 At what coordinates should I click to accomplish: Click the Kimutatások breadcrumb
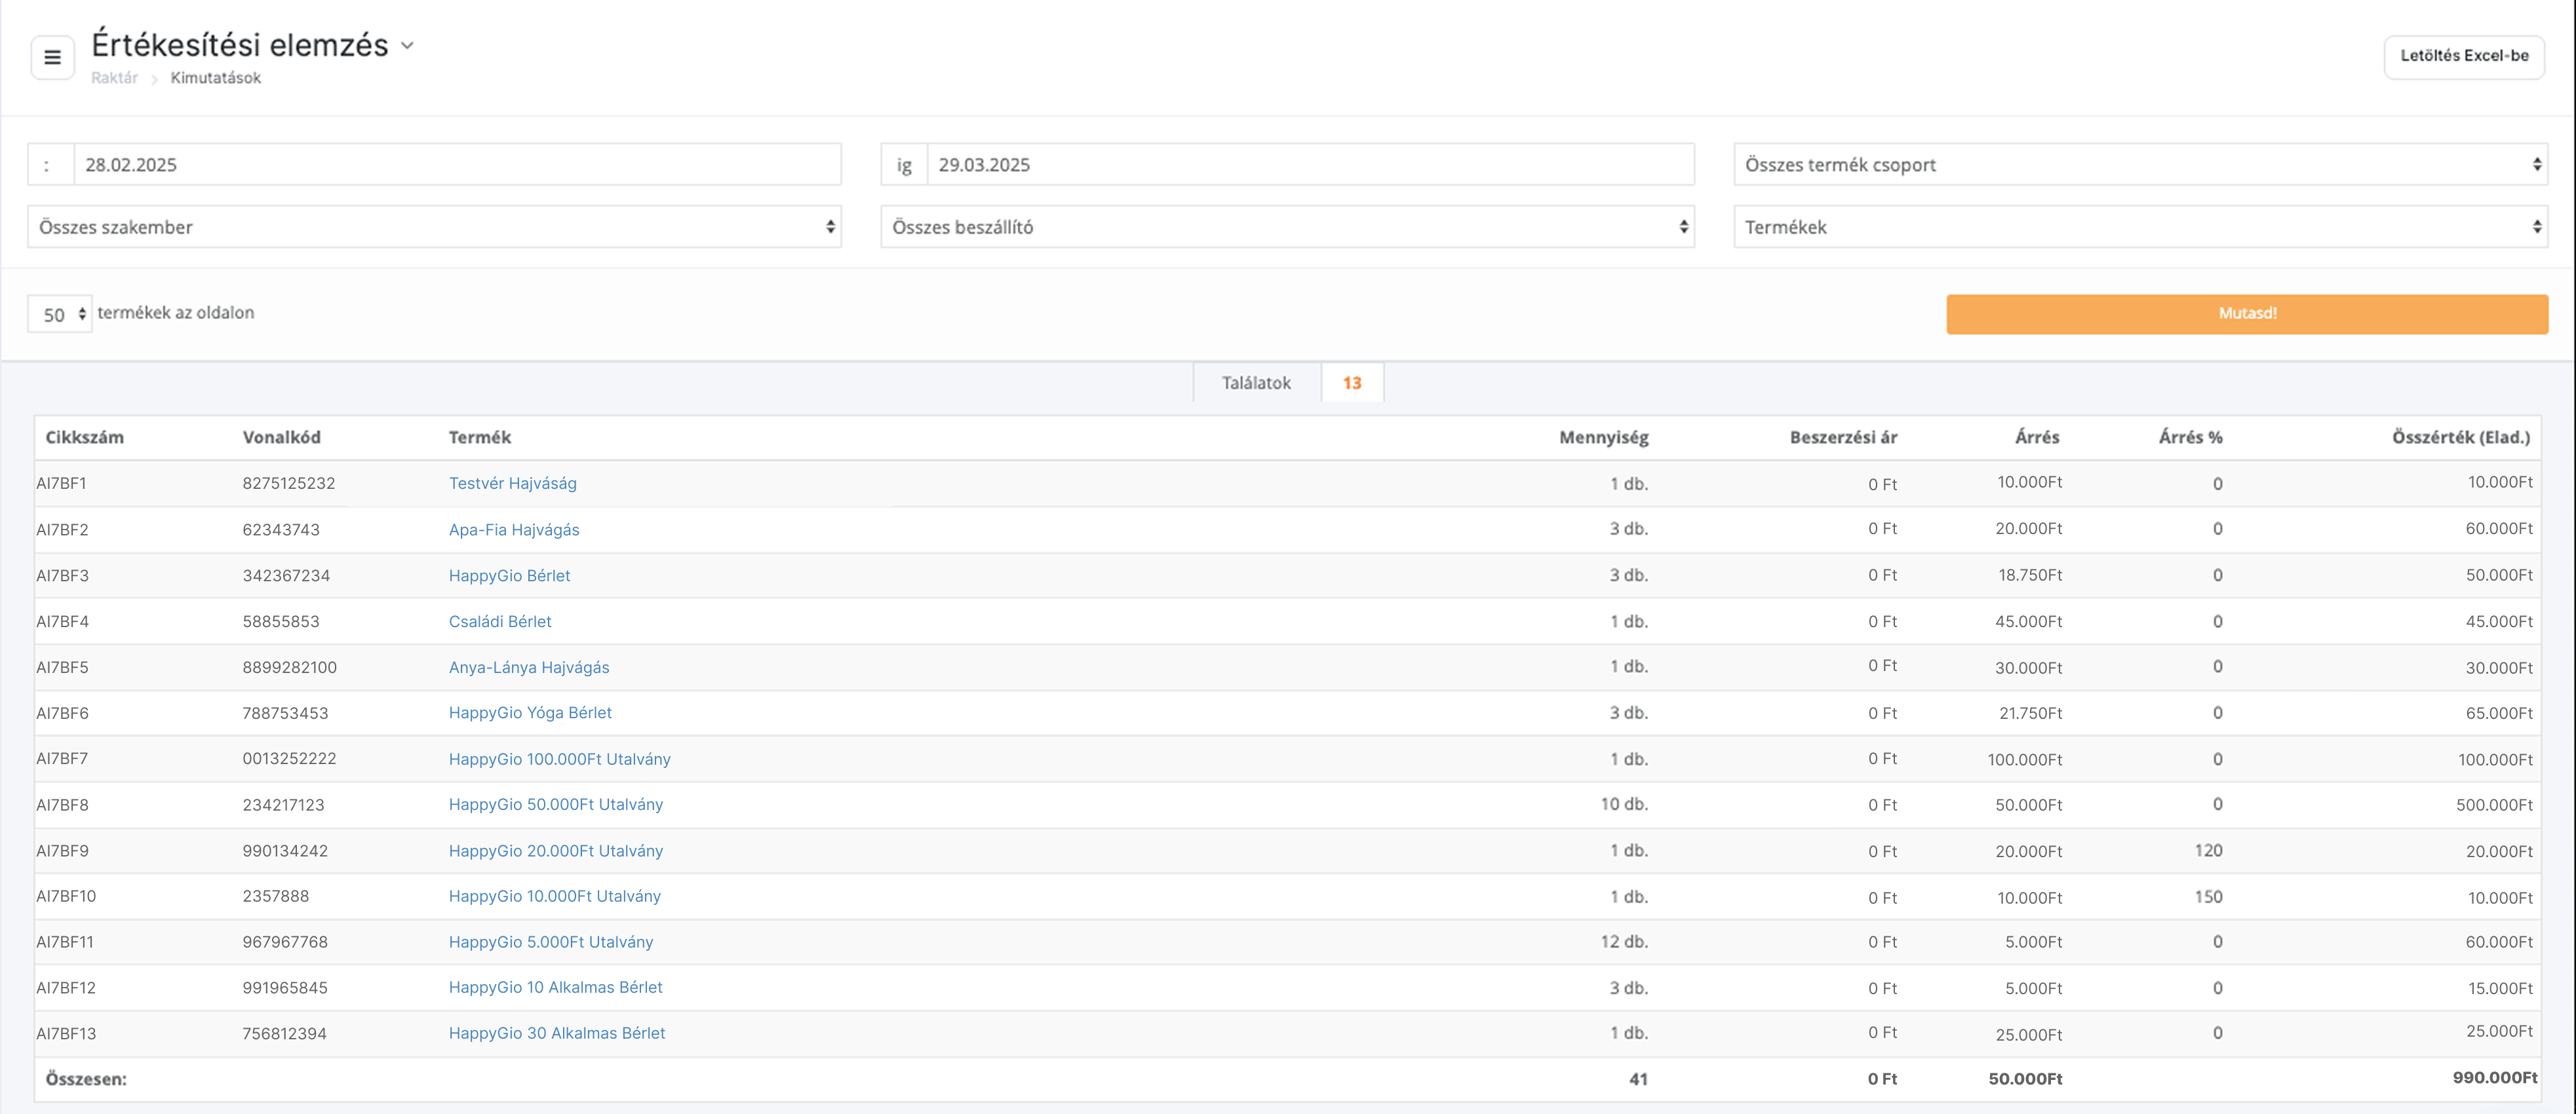pyautogui.click(x=215, y=78)
